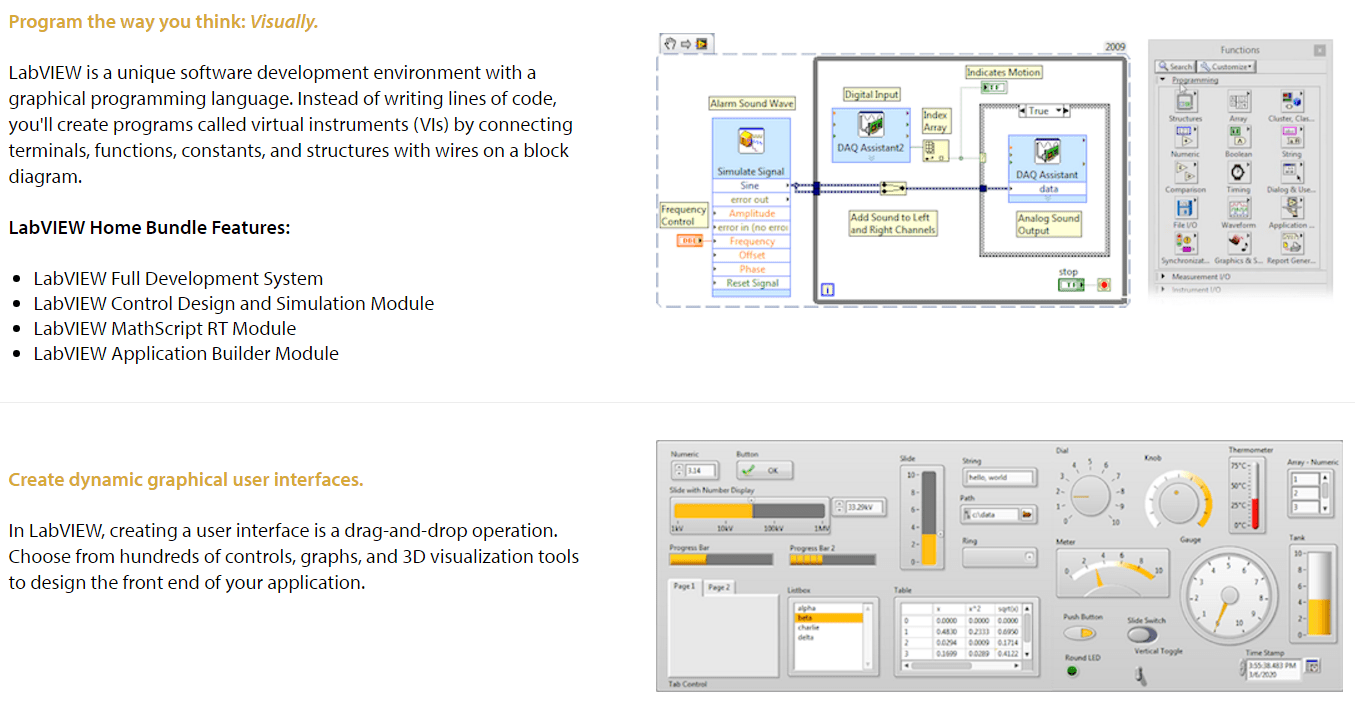
Task: Select the Array palette icon
Action: tap(1238, 101)
